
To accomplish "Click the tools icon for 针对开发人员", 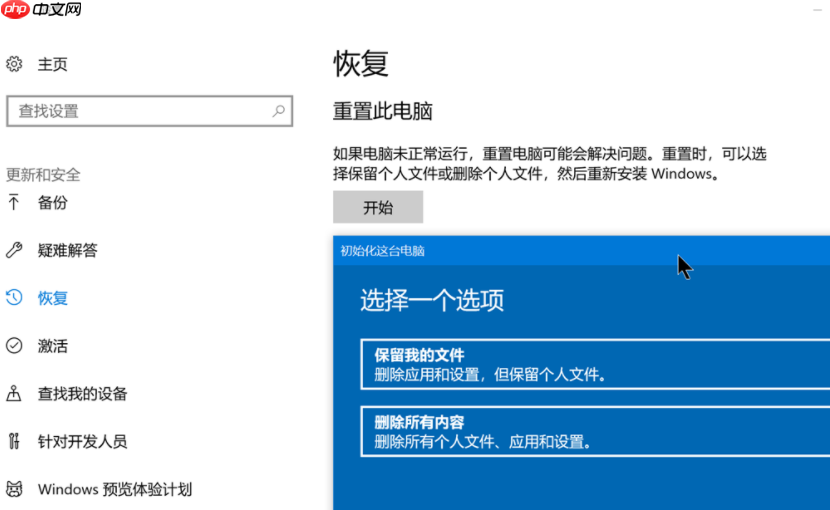I will click(x=14, y=441).
